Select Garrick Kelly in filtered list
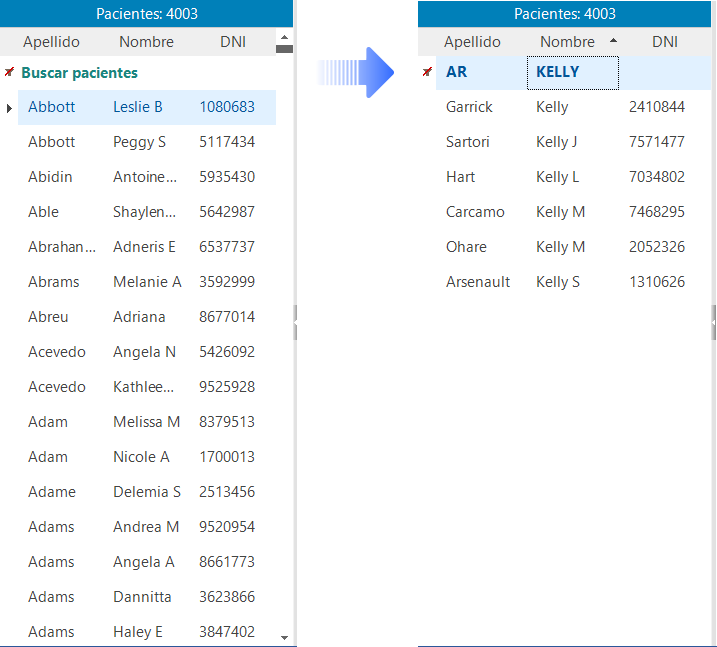 pos(573,107)
